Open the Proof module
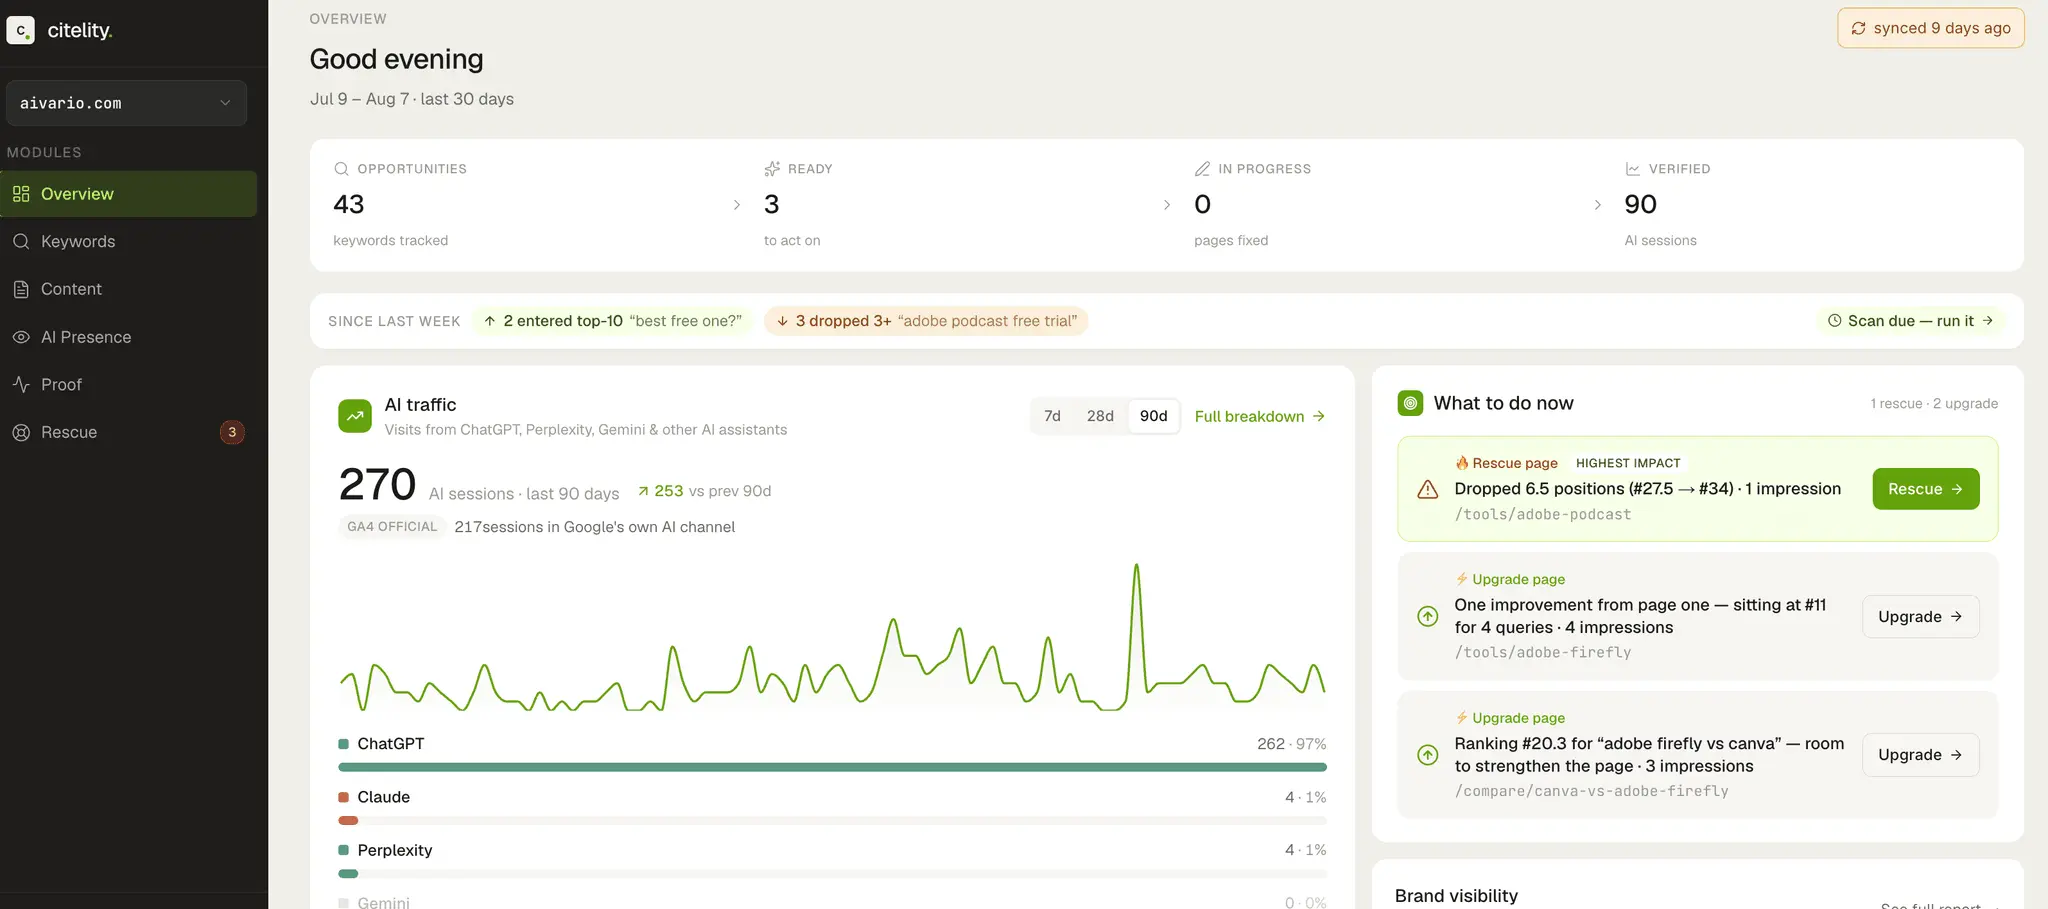The height and width of the screenshot is (909, 2048). tap(128, 384)
